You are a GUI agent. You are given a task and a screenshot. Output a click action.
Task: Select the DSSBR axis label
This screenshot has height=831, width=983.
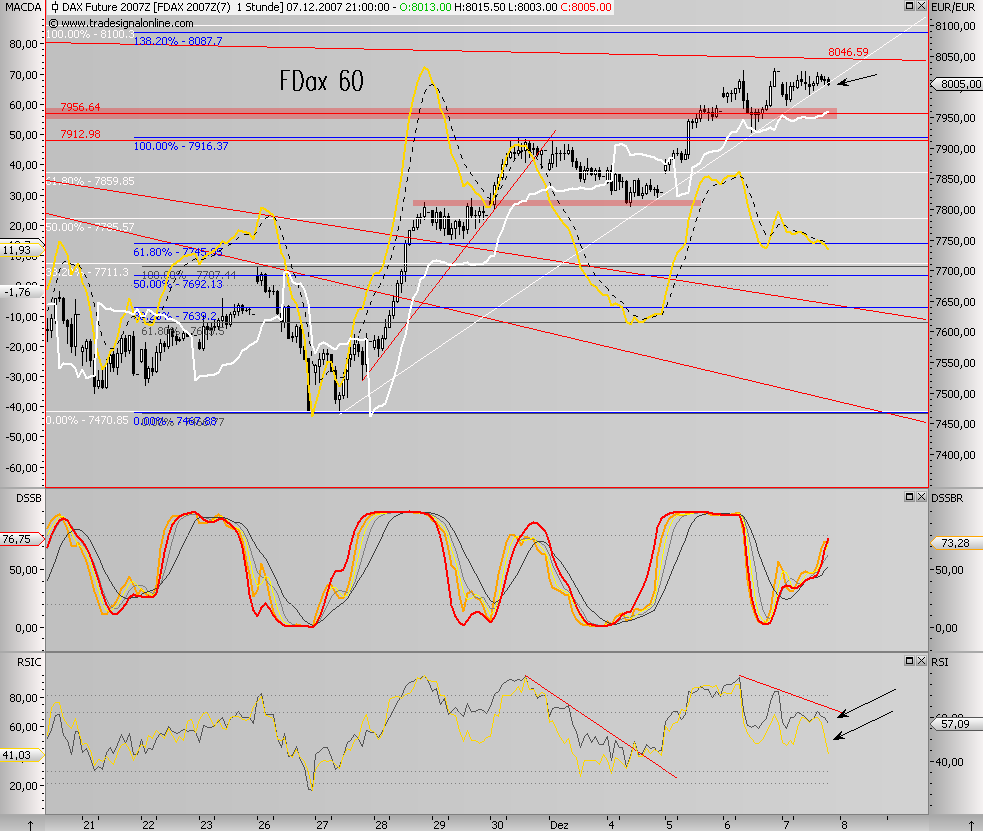coord(947,498)
